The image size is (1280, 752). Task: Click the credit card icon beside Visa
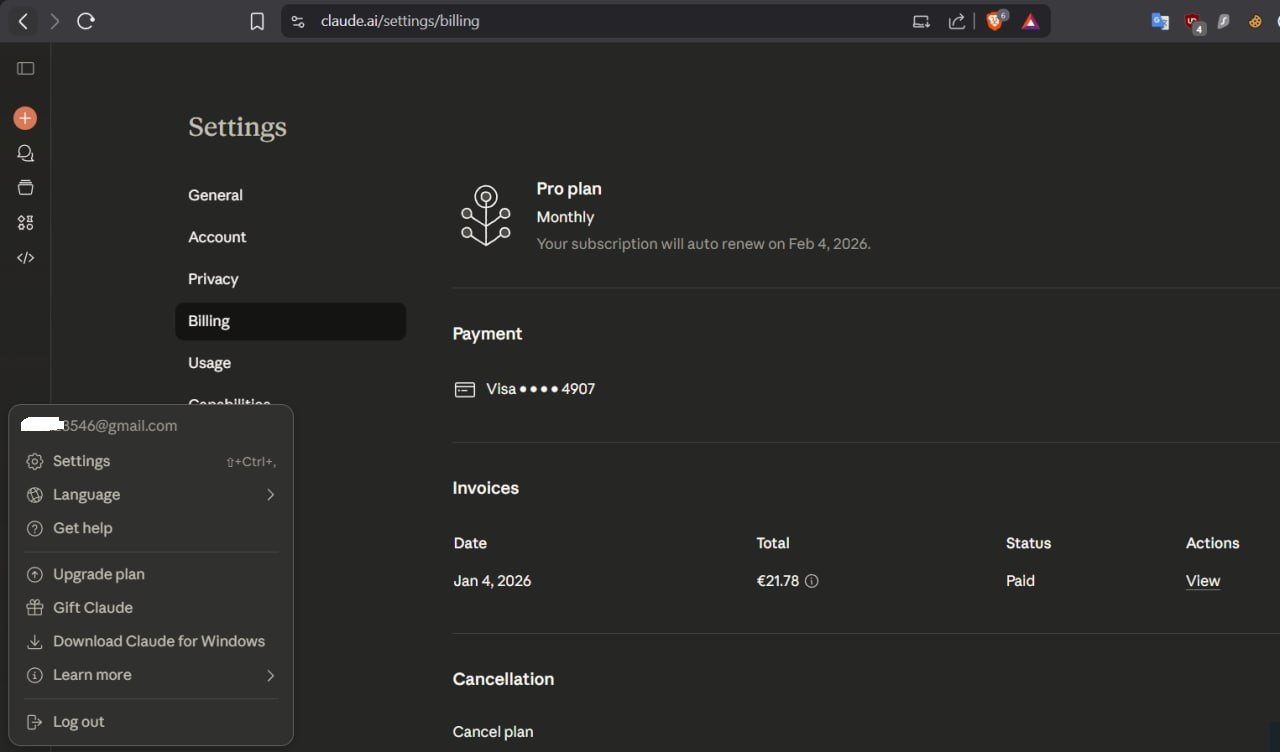pos(465,389)
